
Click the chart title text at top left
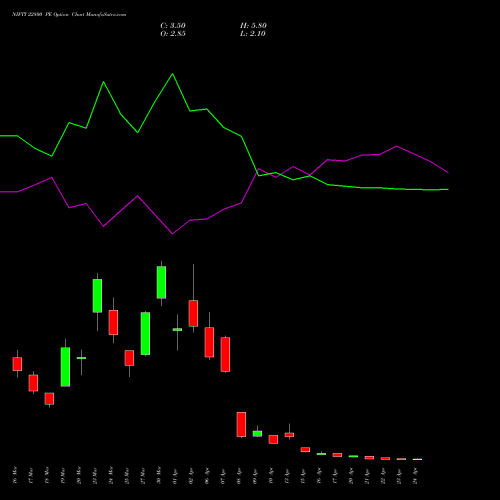pos(69,15)
